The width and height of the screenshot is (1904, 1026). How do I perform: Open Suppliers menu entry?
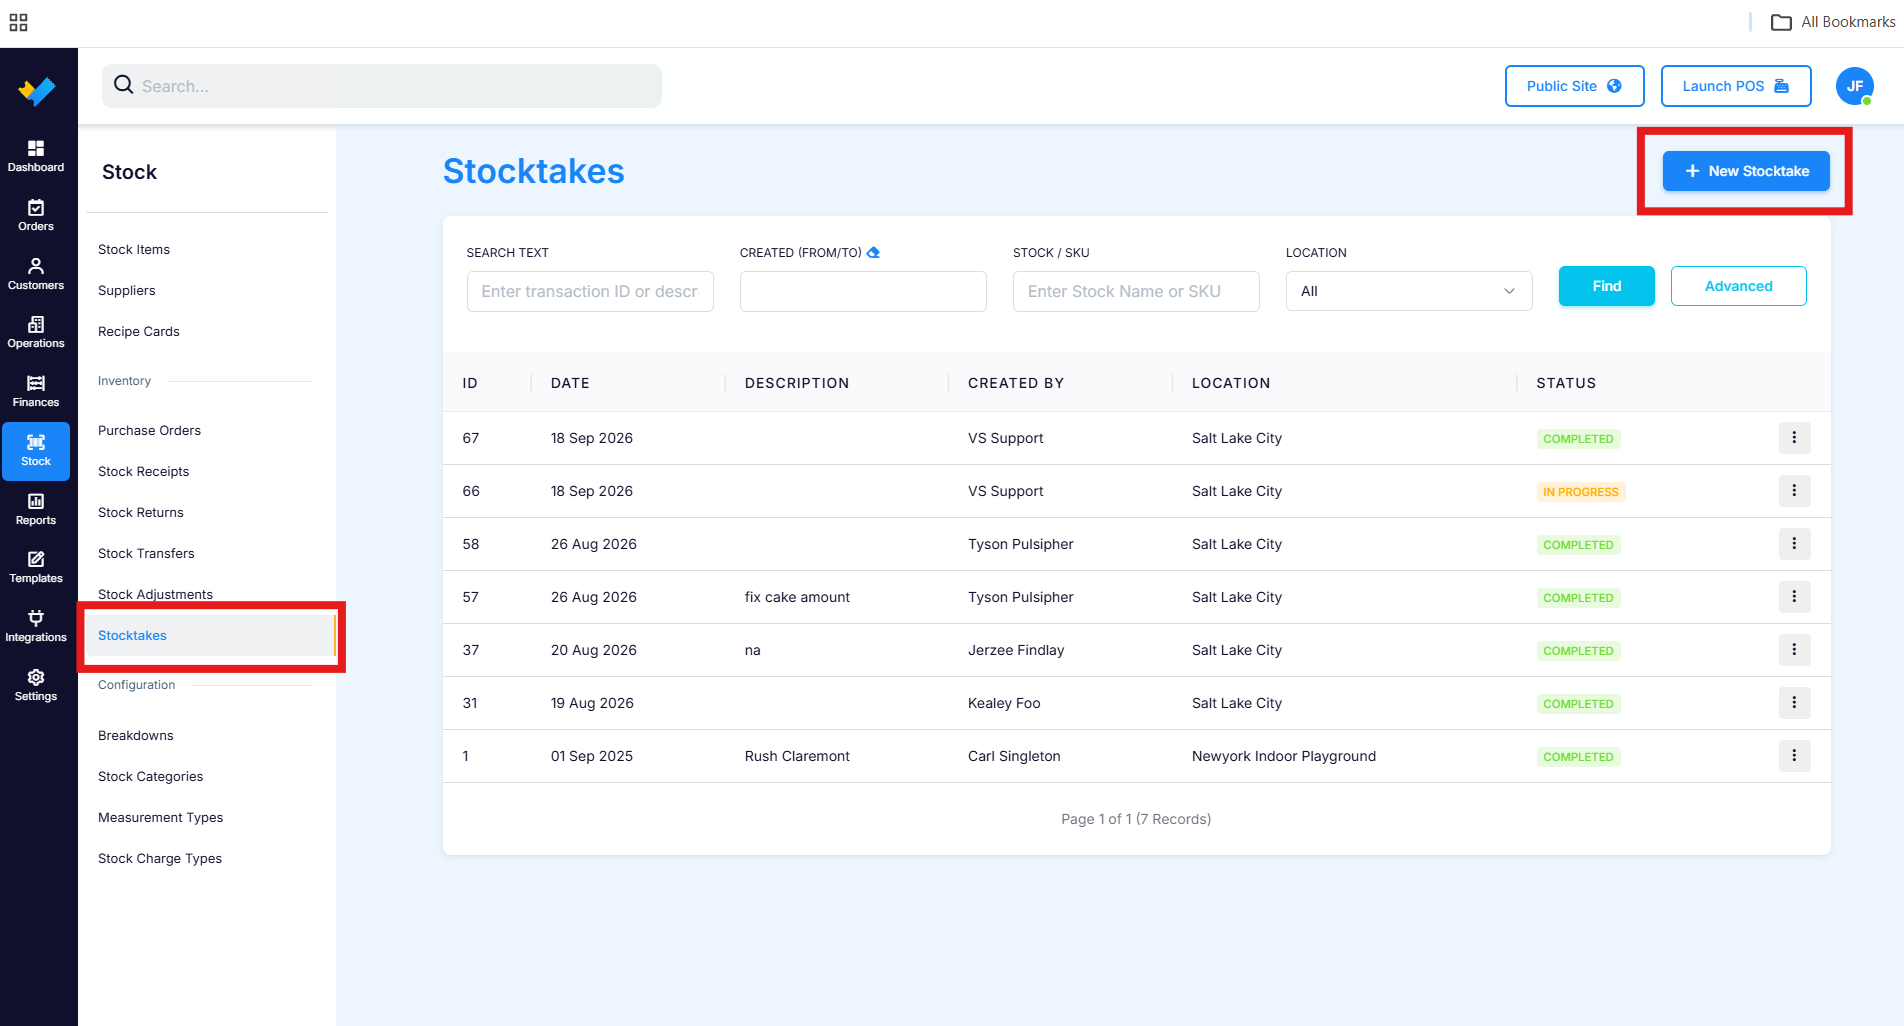pyautogui.click(x=127, y=290)
